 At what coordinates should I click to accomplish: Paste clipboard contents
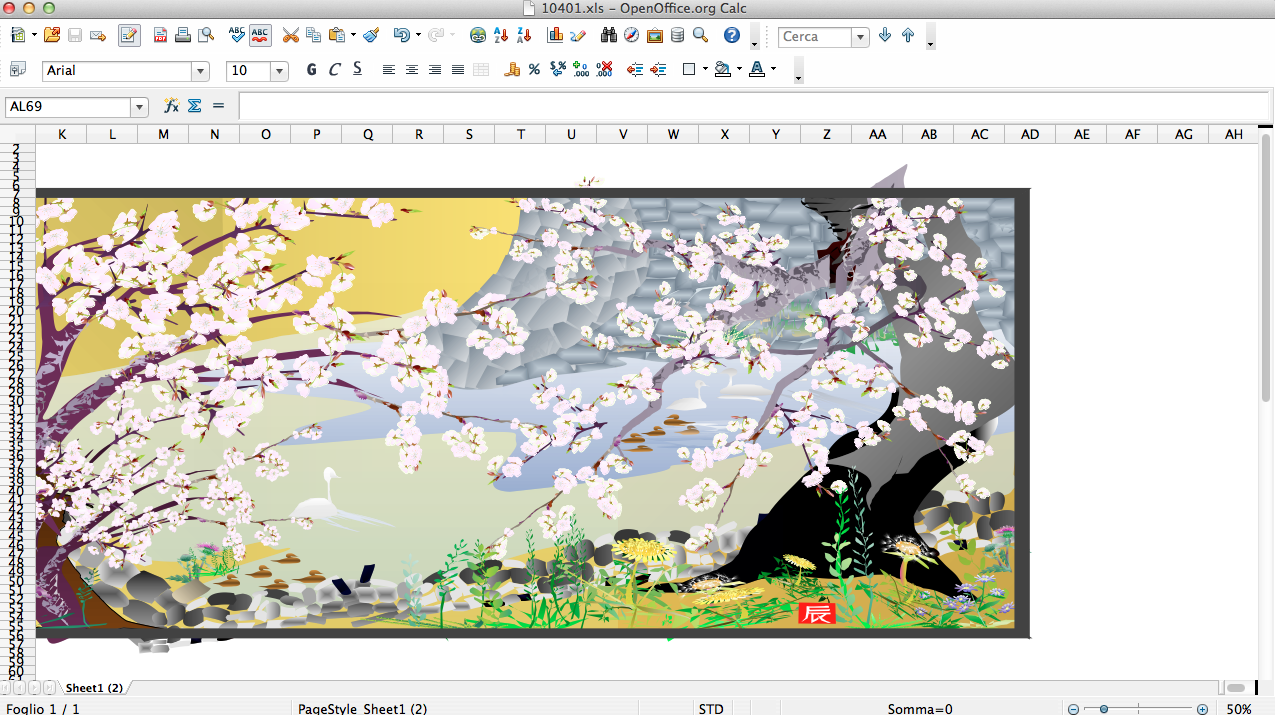336,36
